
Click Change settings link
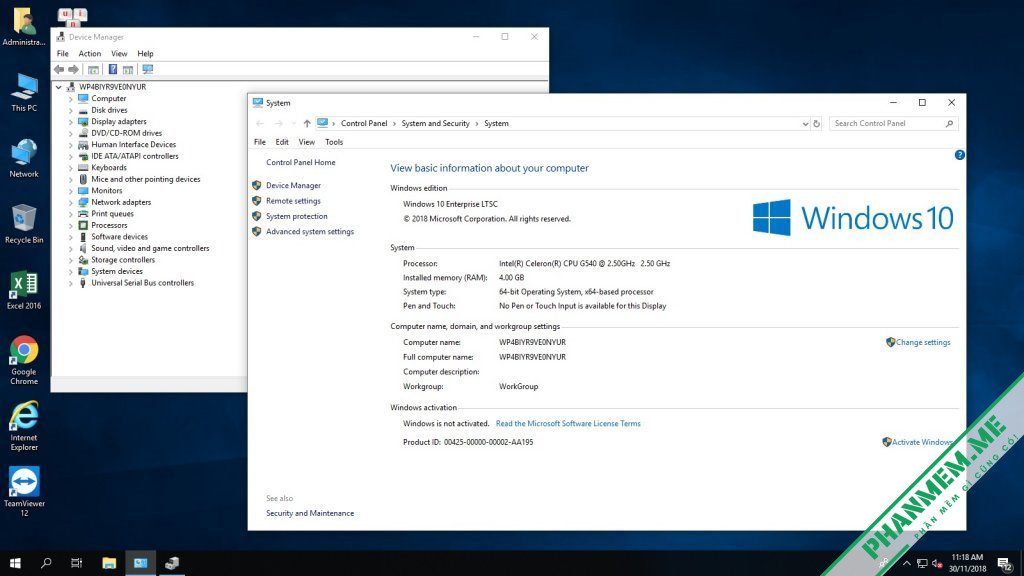[x=923, y=342]
